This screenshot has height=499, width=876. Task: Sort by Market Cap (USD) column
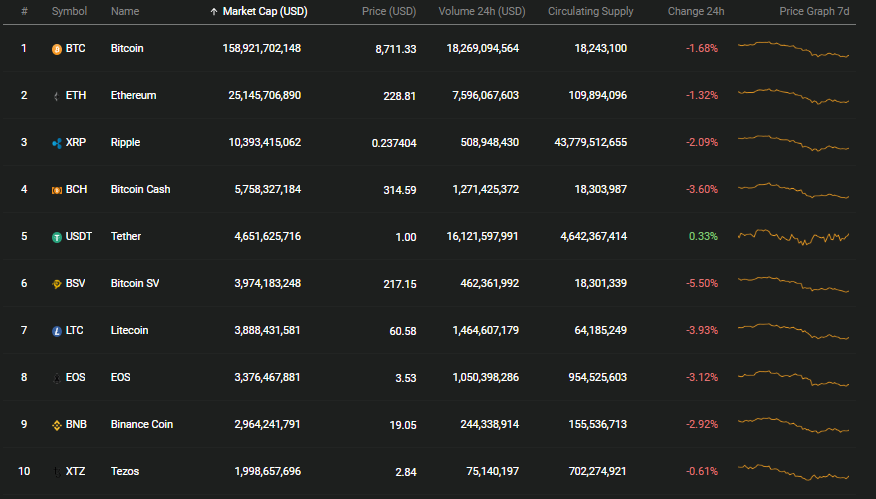coord(265,11)
